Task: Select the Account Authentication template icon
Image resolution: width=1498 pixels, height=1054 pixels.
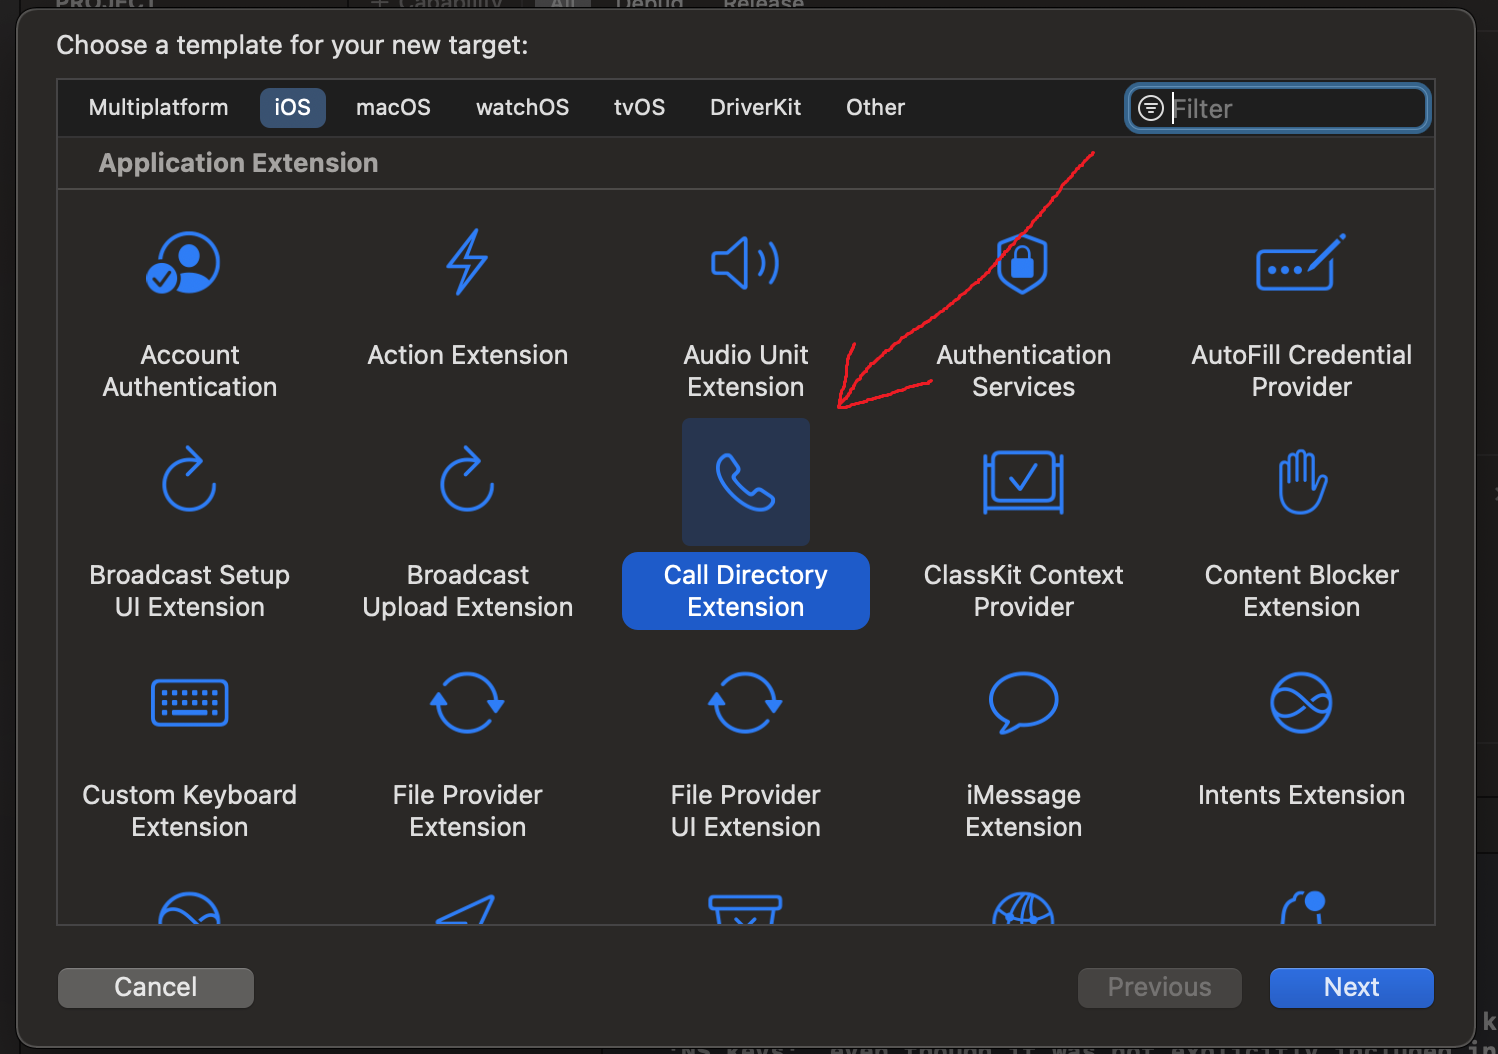Action: [x=184, y=263]
